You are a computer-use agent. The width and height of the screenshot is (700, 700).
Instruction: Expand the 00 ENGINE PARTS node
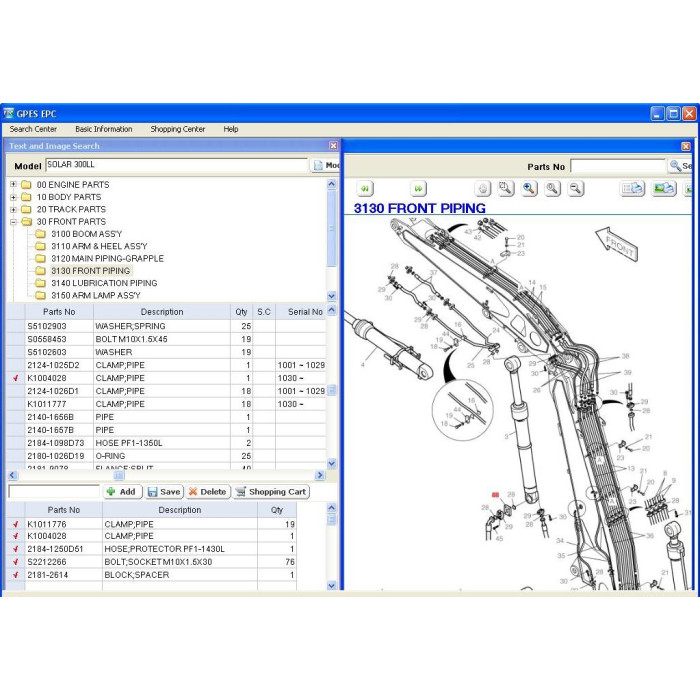13,184
